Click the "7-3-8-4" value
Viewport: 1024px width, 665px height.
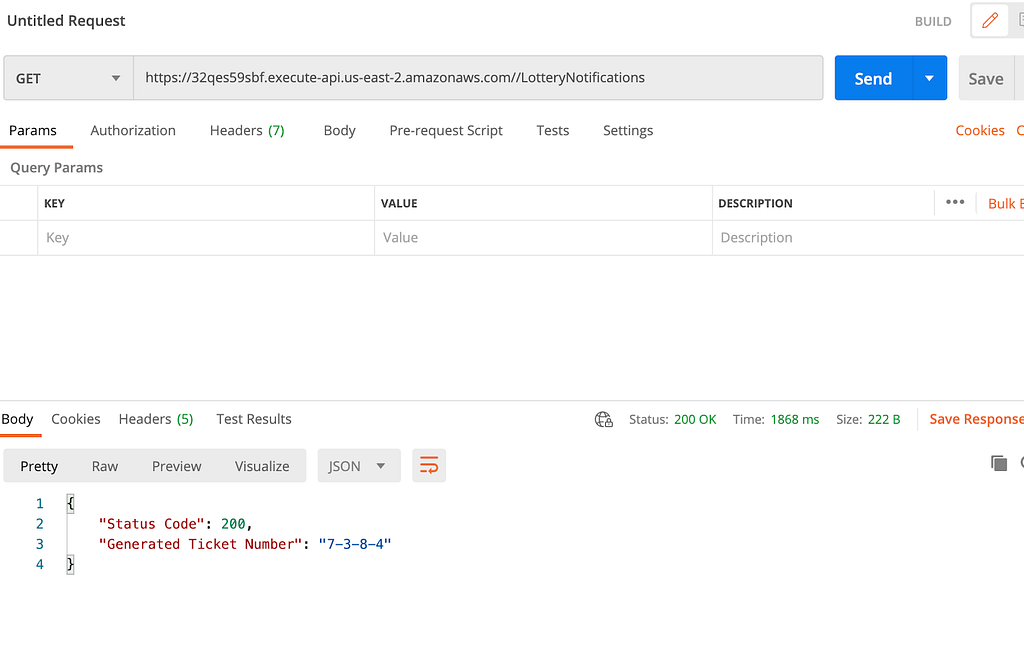[355, 544]
